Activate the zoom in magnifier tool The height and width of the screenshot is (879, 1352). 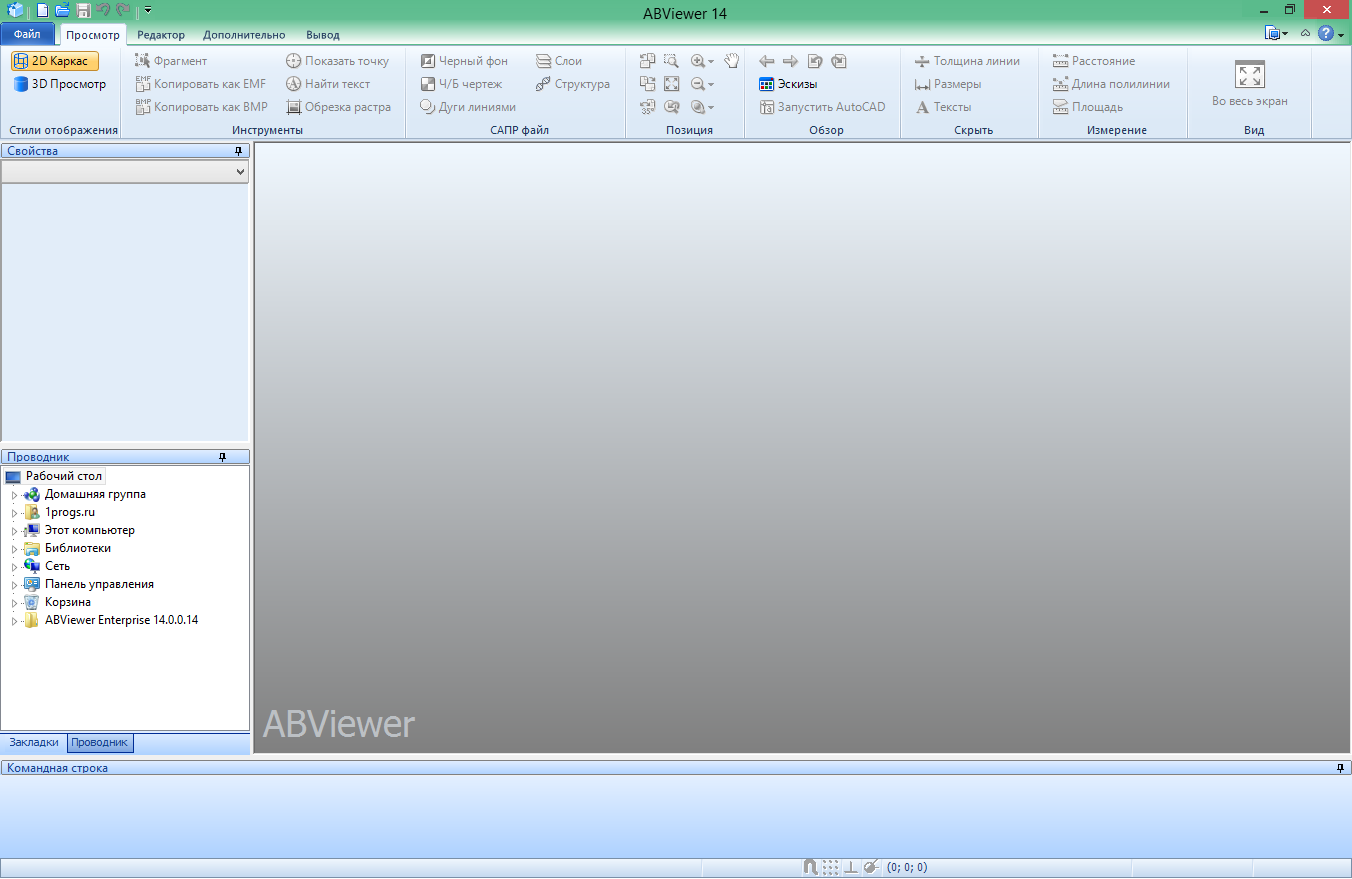697,61
